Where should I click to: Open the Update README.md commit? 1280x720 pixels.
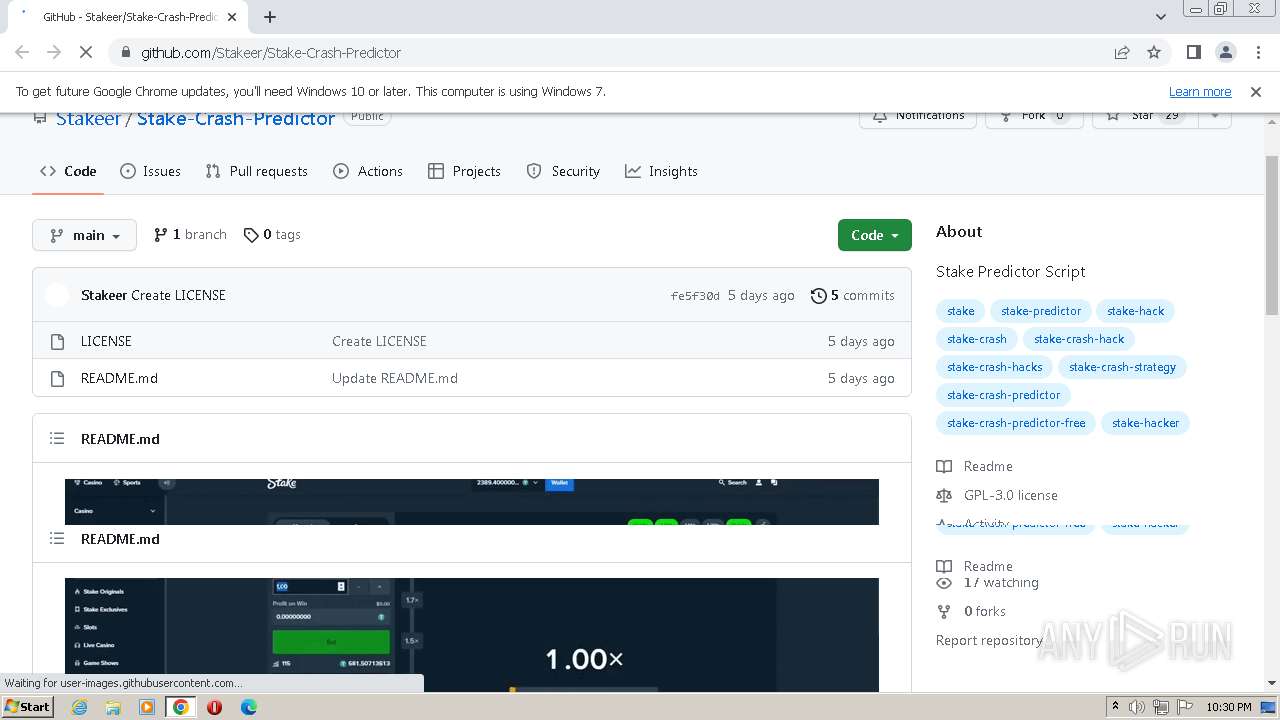point(395,378)
